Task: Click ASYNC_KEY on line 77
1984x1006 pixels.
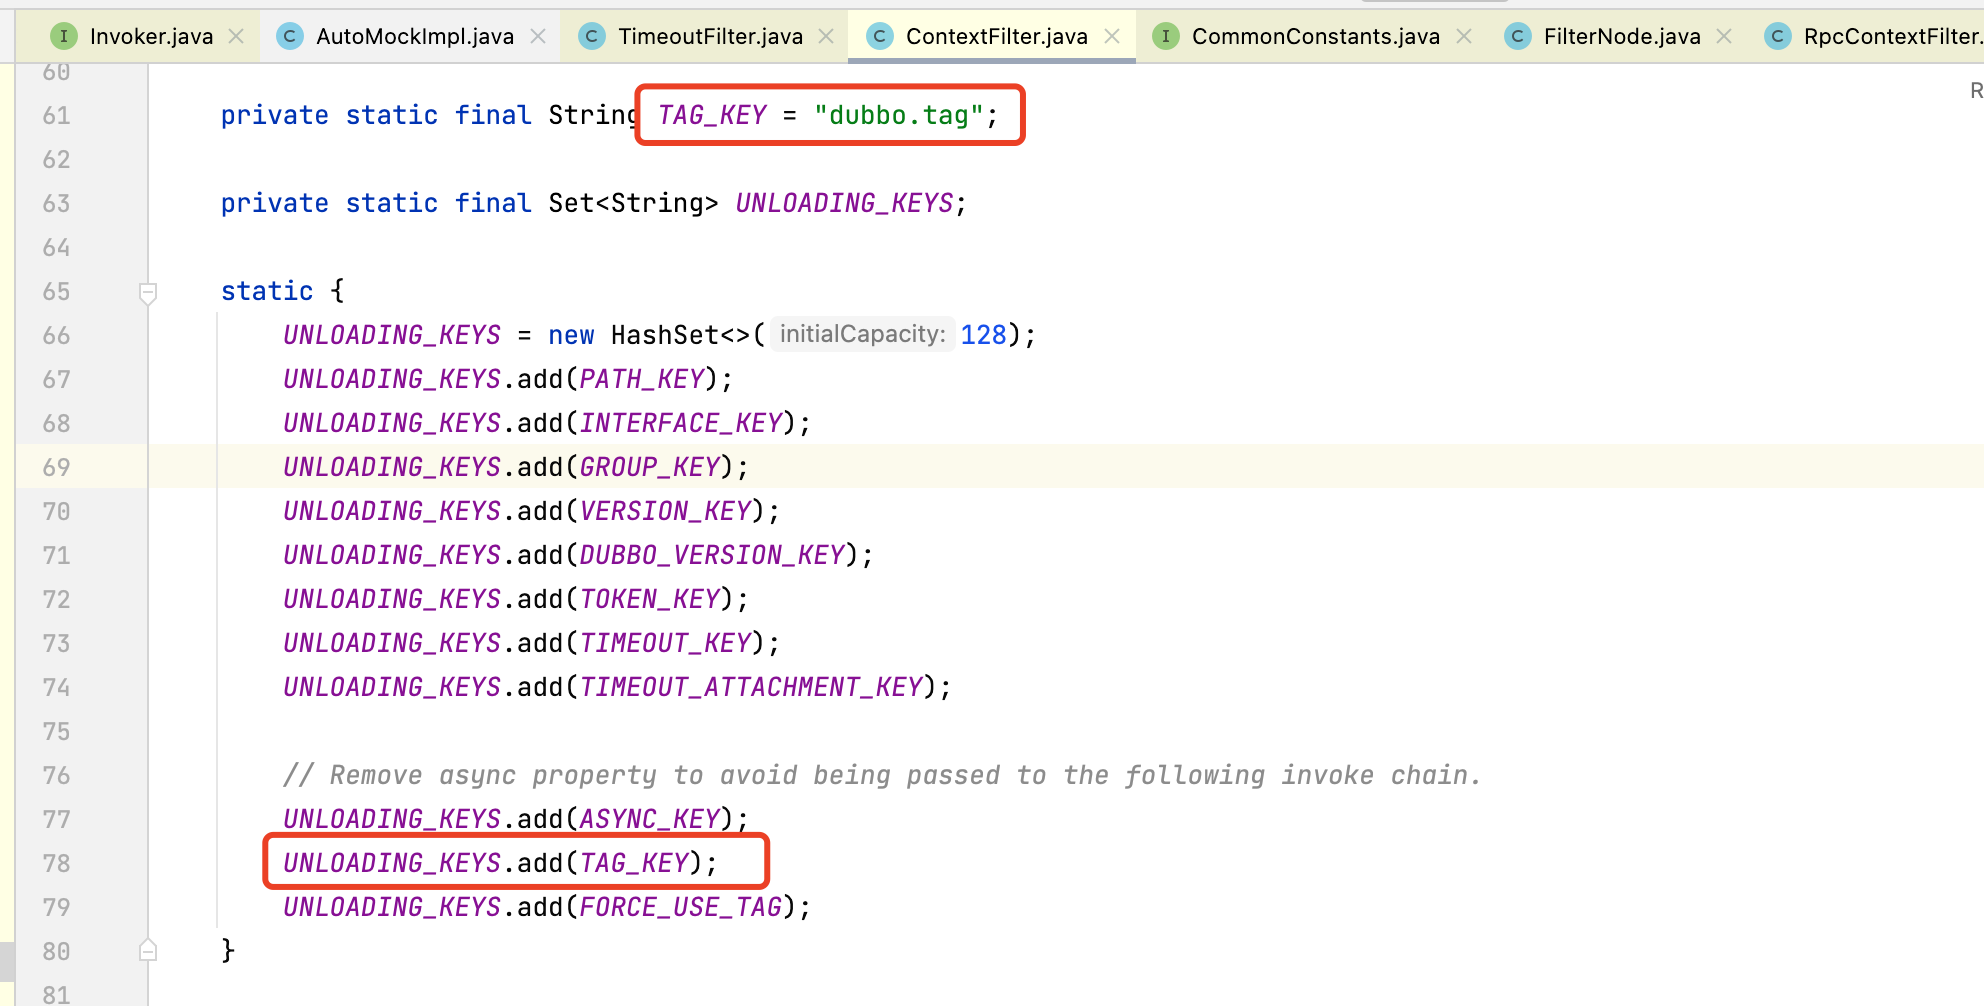Action: (x=650, y=820)
